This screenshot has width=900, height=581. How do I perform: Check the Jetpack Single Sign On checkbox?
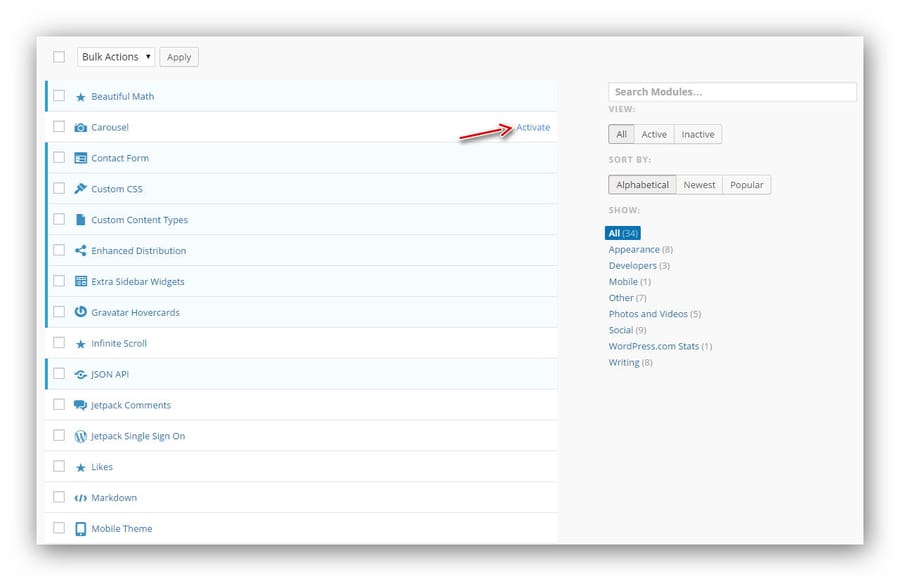(59, 435)
